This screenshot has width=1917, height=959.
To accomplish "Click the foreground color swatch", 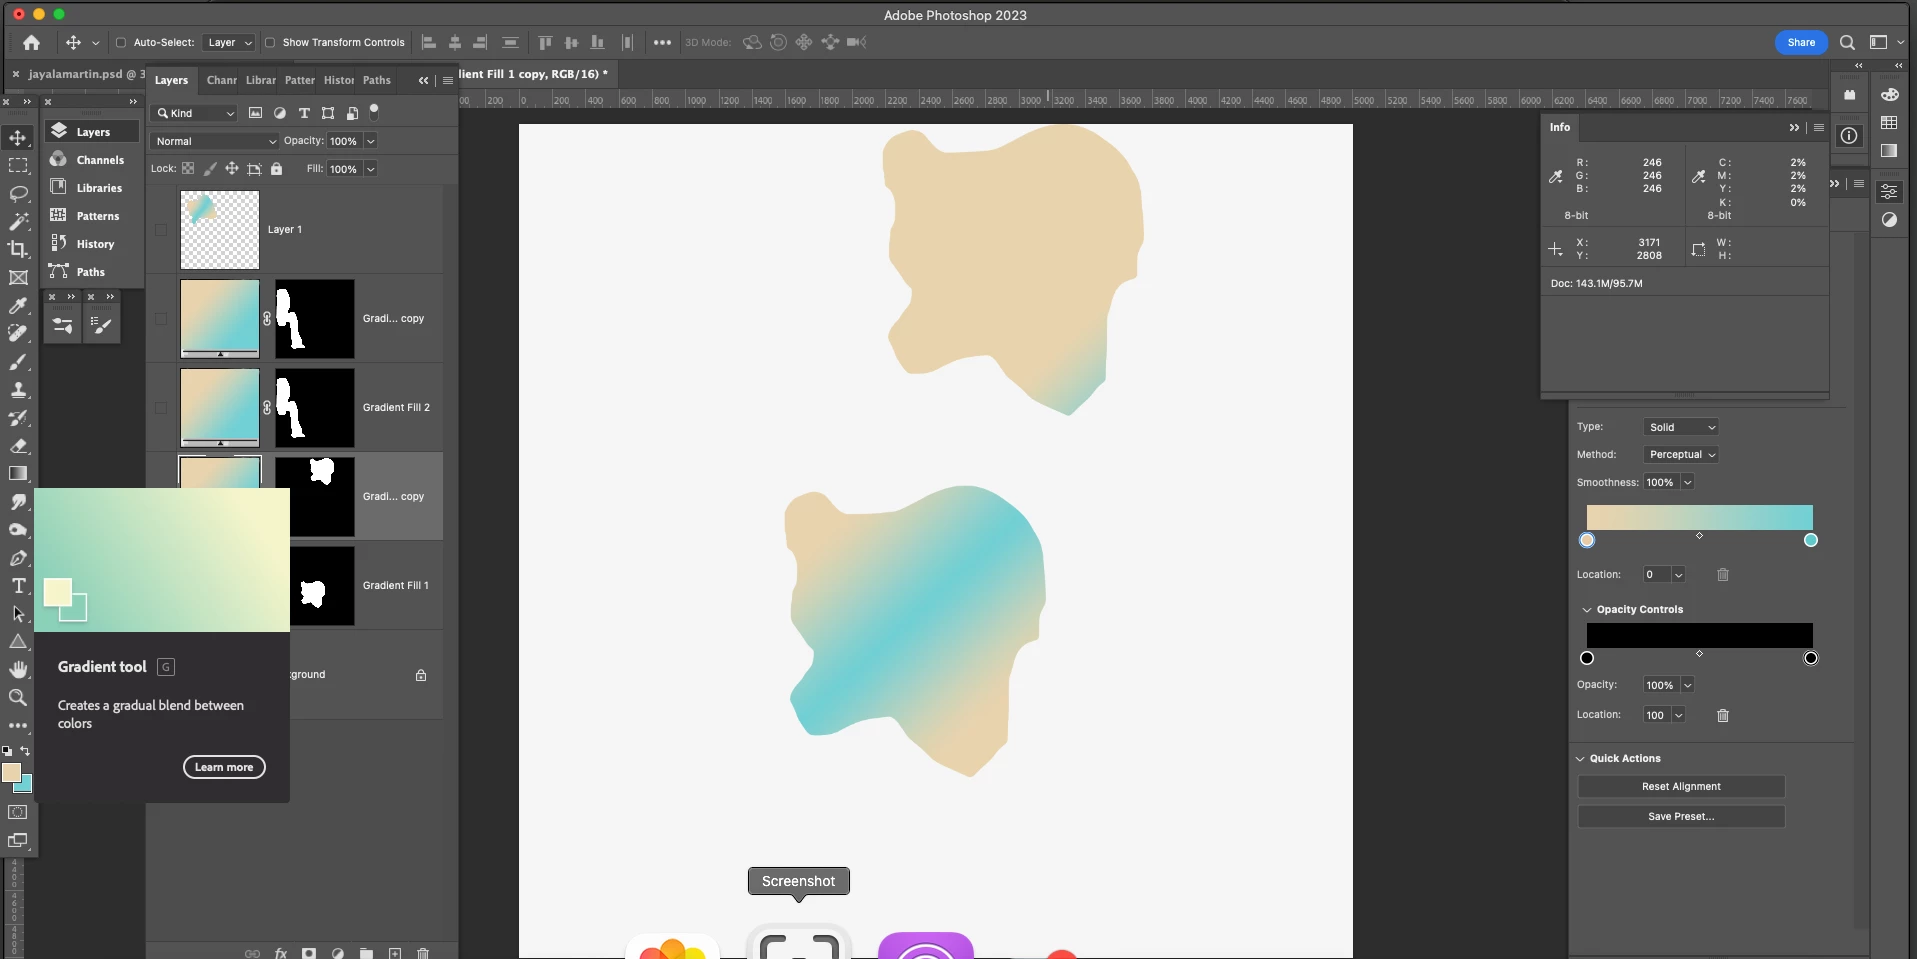I will coord(11,773).
